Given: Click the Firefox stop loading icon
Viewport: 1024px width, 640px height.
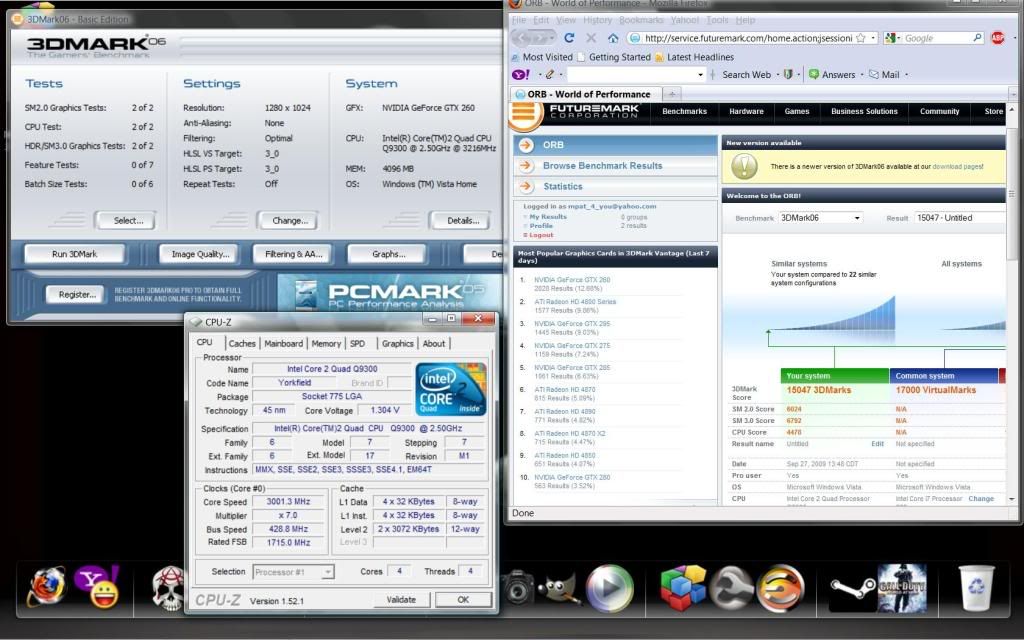Looking at the screenshot, I should click(x=591, y=38).
